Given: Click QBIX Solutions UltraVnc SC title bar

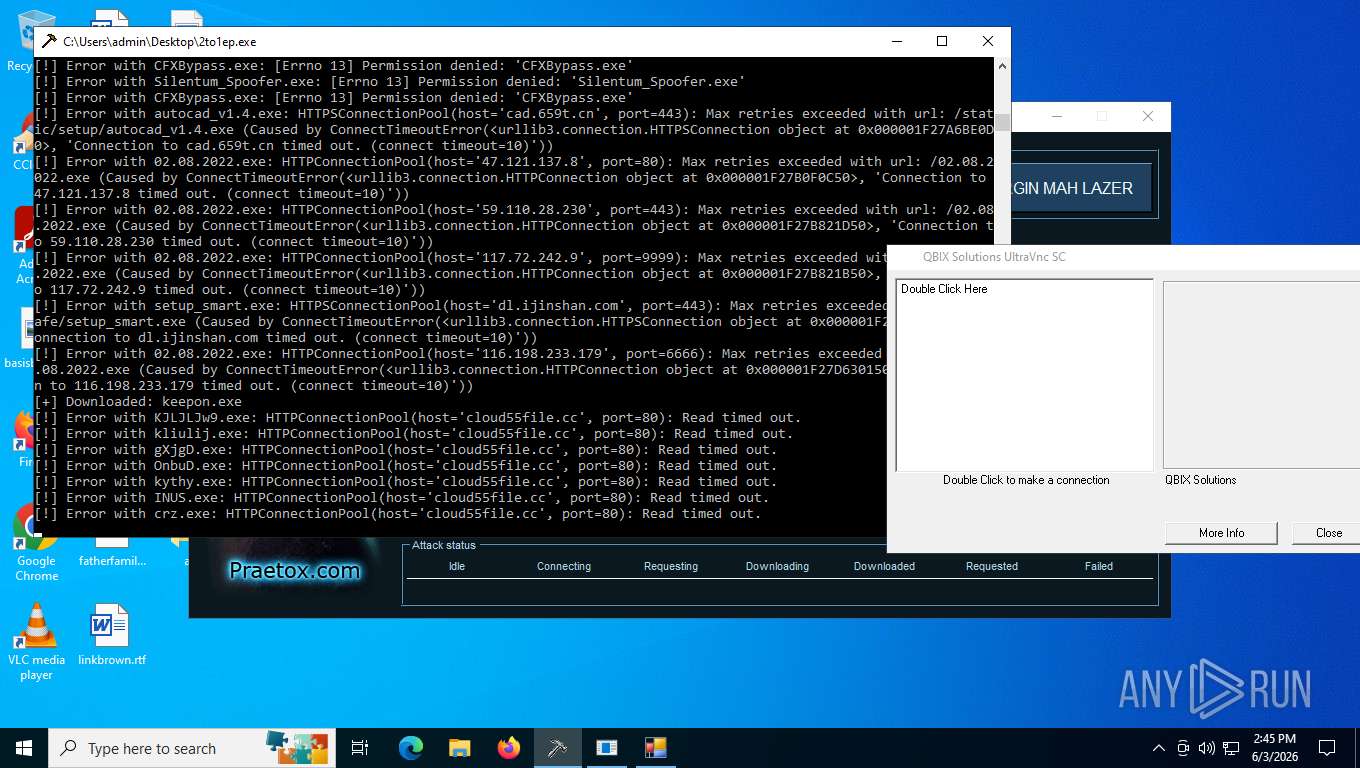Looking at the screenshot, I should pyautogui.click(x=1123, y=257).
